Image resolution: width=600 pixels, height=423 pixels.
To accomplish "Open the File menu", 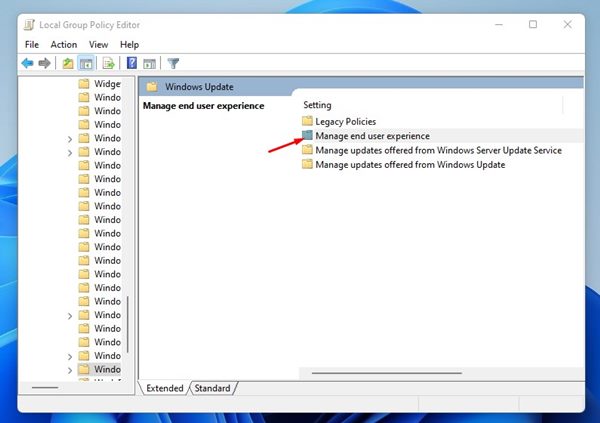I will pyautogui.click(x=32, y=45).
